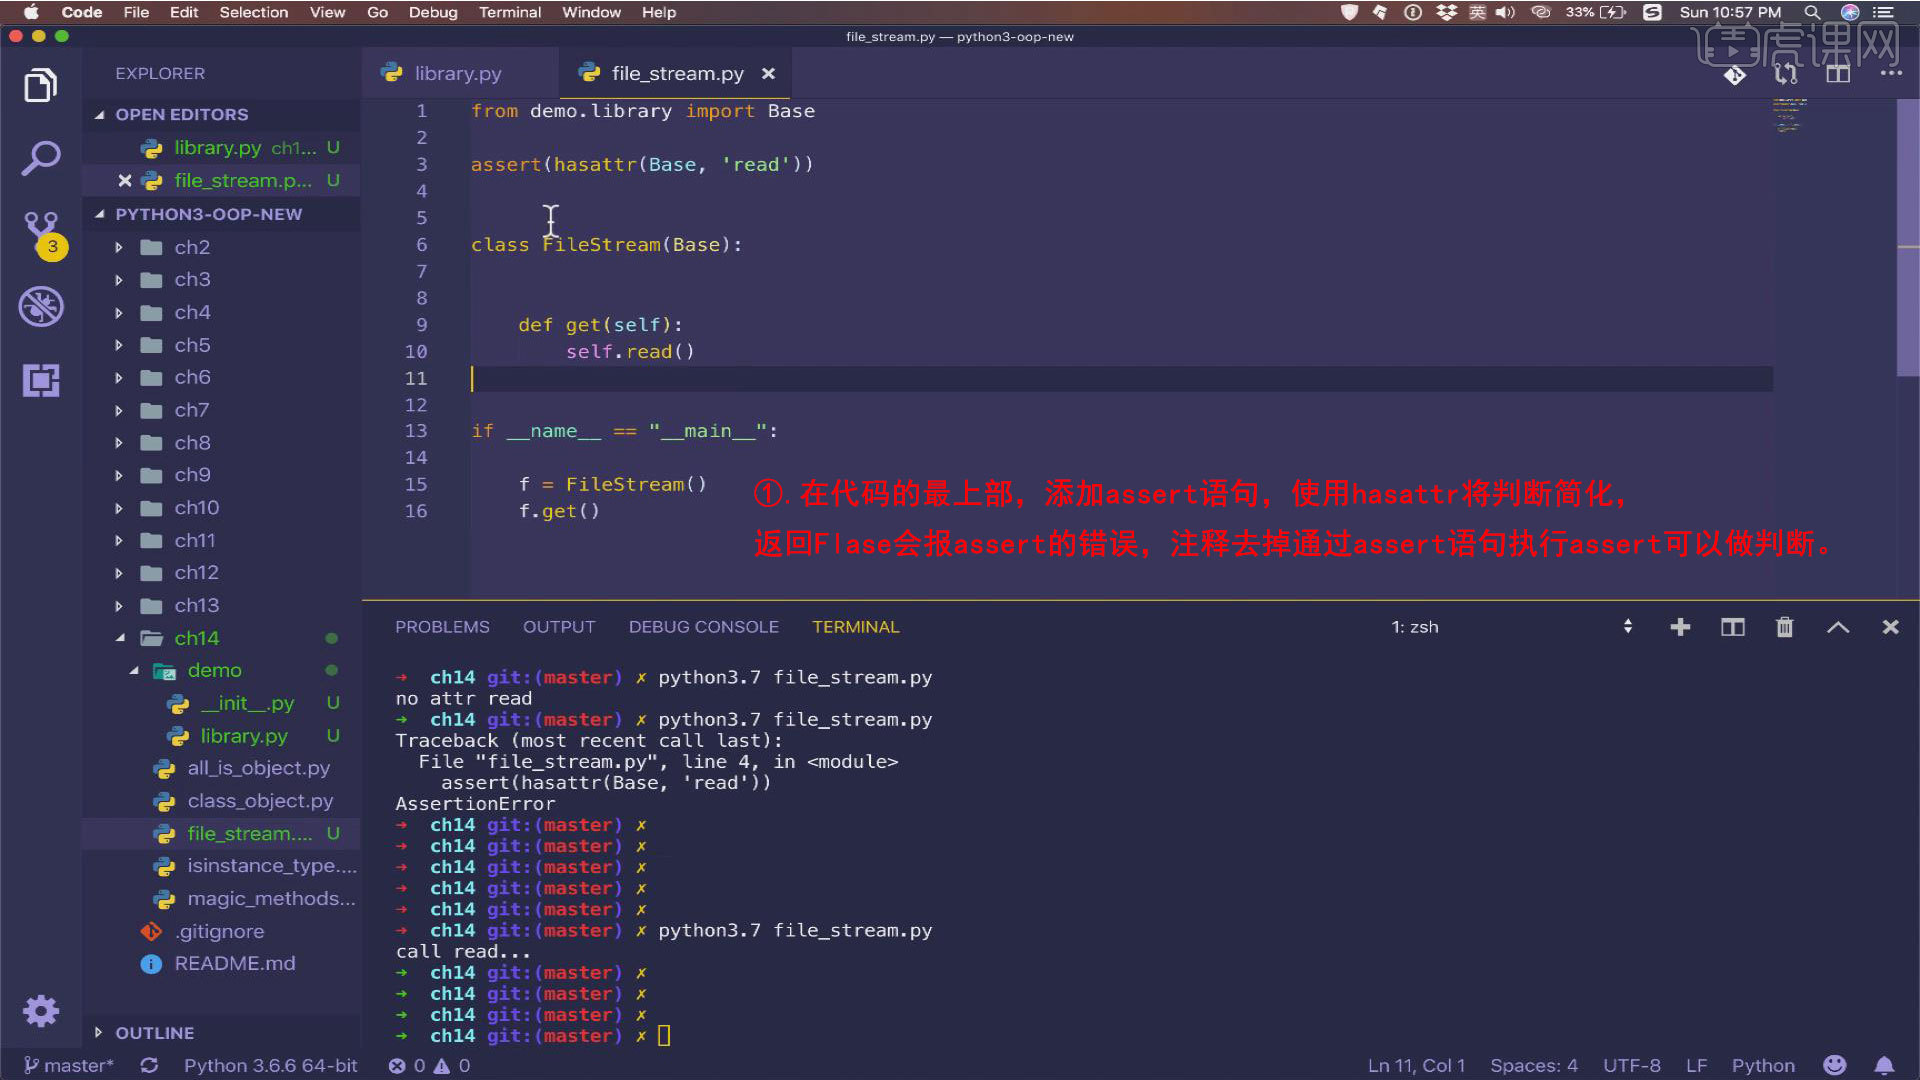The height and width of the screenshot is (1080, 1920).
Task: Switch to the Problems panel tab
Action: 442,627
